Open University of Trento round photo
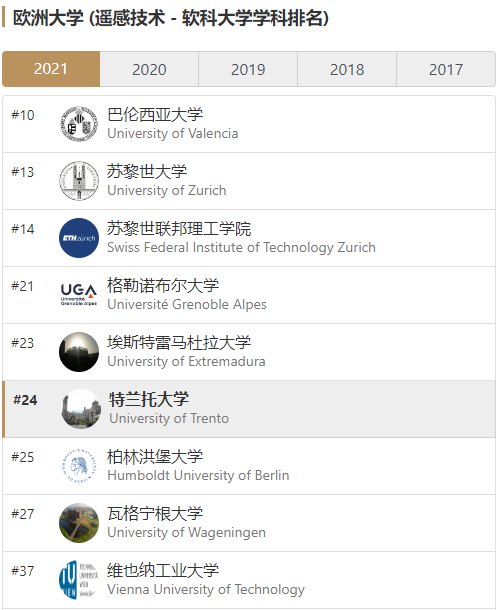 coord(81,409)
